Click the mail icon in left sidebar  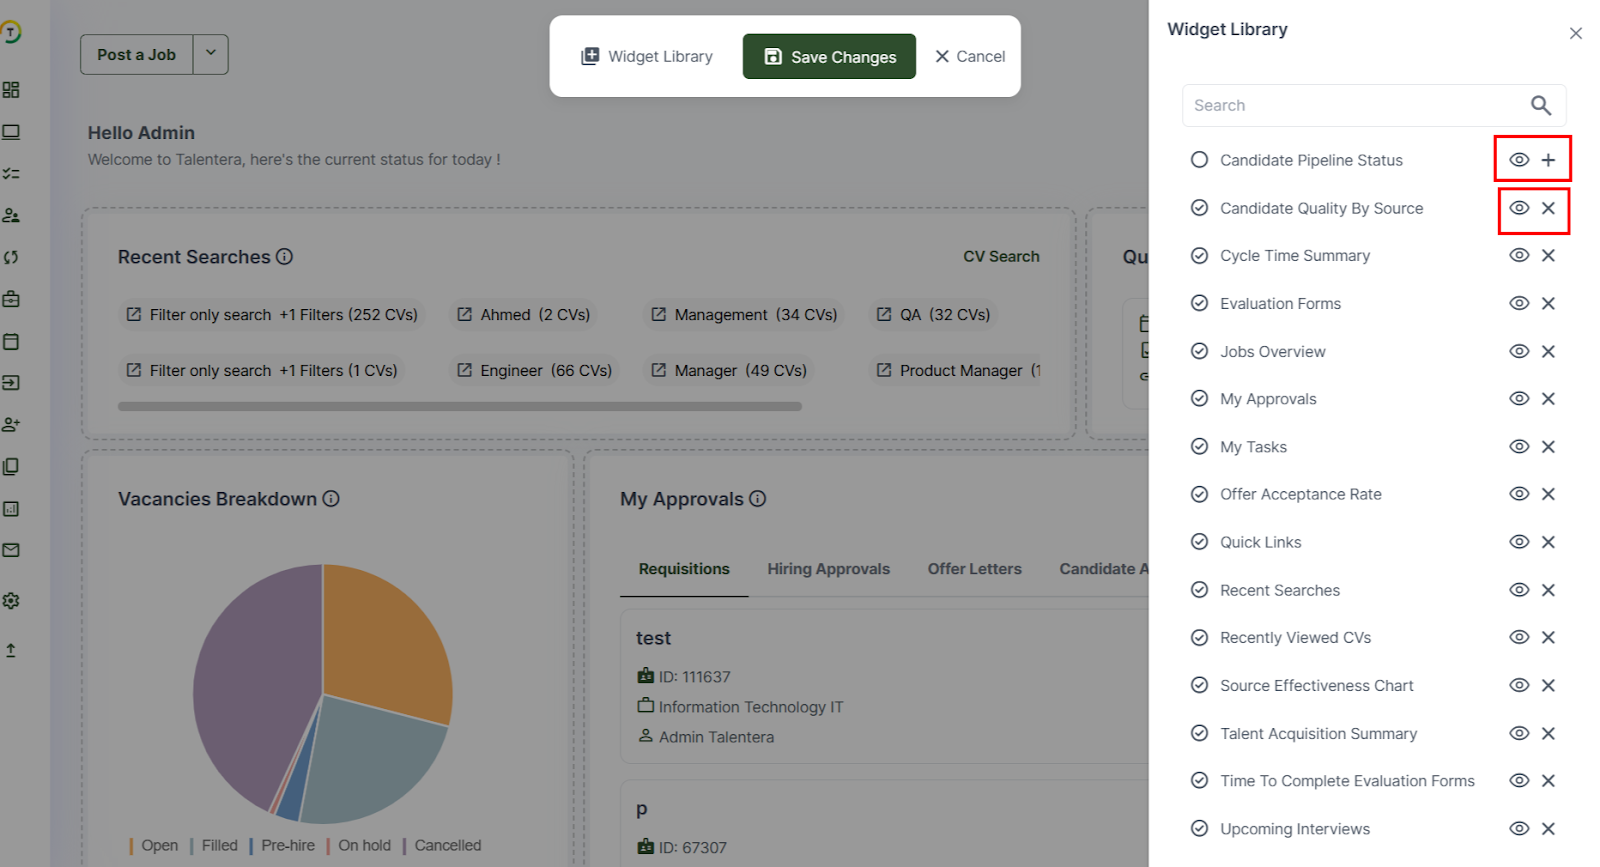tap(11, 550)
